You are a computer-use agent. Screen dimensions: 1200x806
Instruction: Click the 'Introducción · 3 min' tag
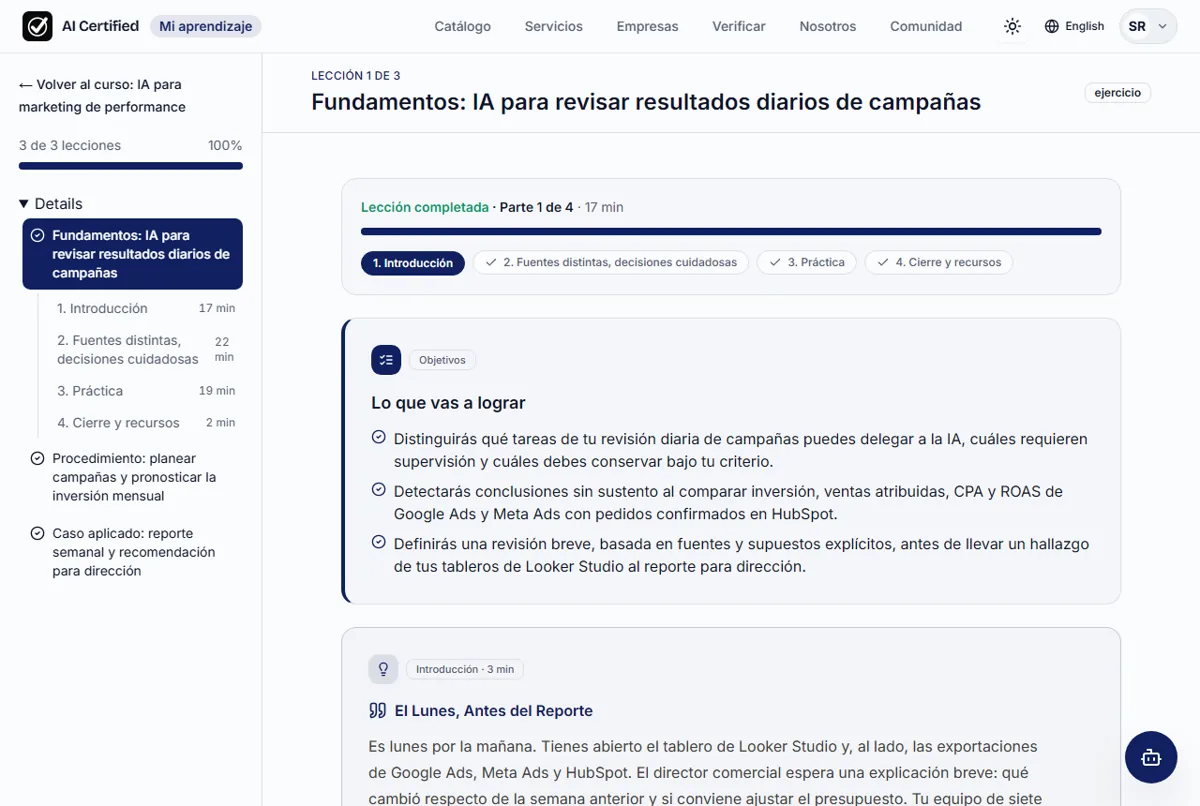coord(465,669)
